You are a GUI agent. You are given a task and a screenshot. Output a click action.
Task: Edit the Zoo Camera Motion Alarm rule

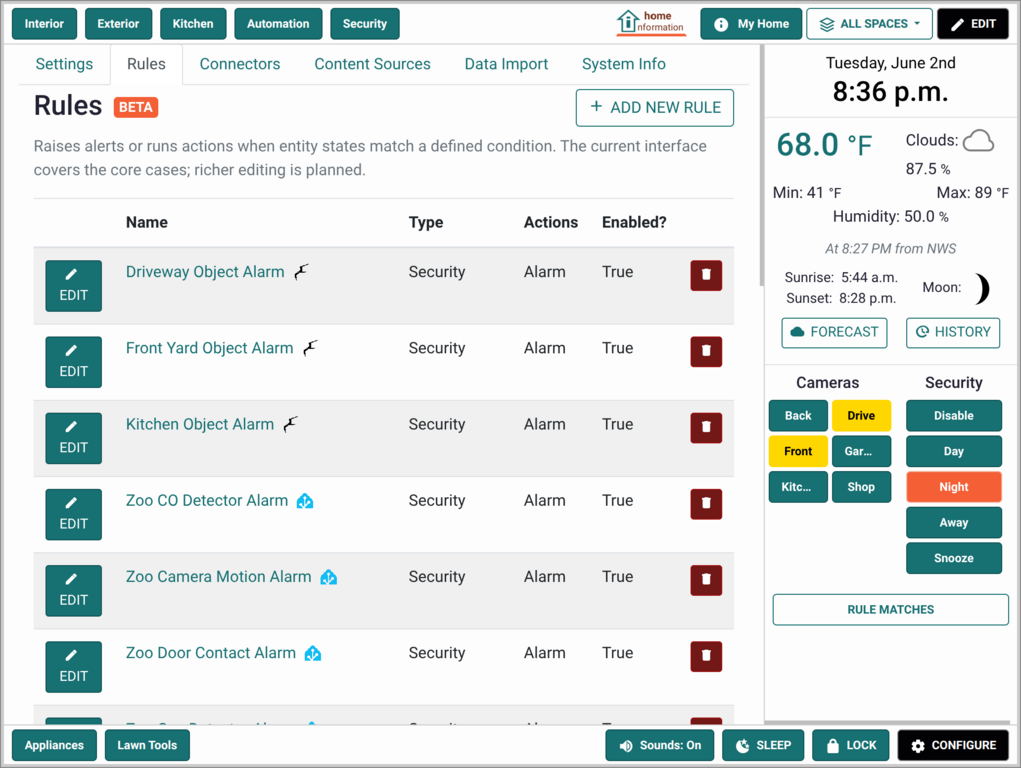pos(74,590)
